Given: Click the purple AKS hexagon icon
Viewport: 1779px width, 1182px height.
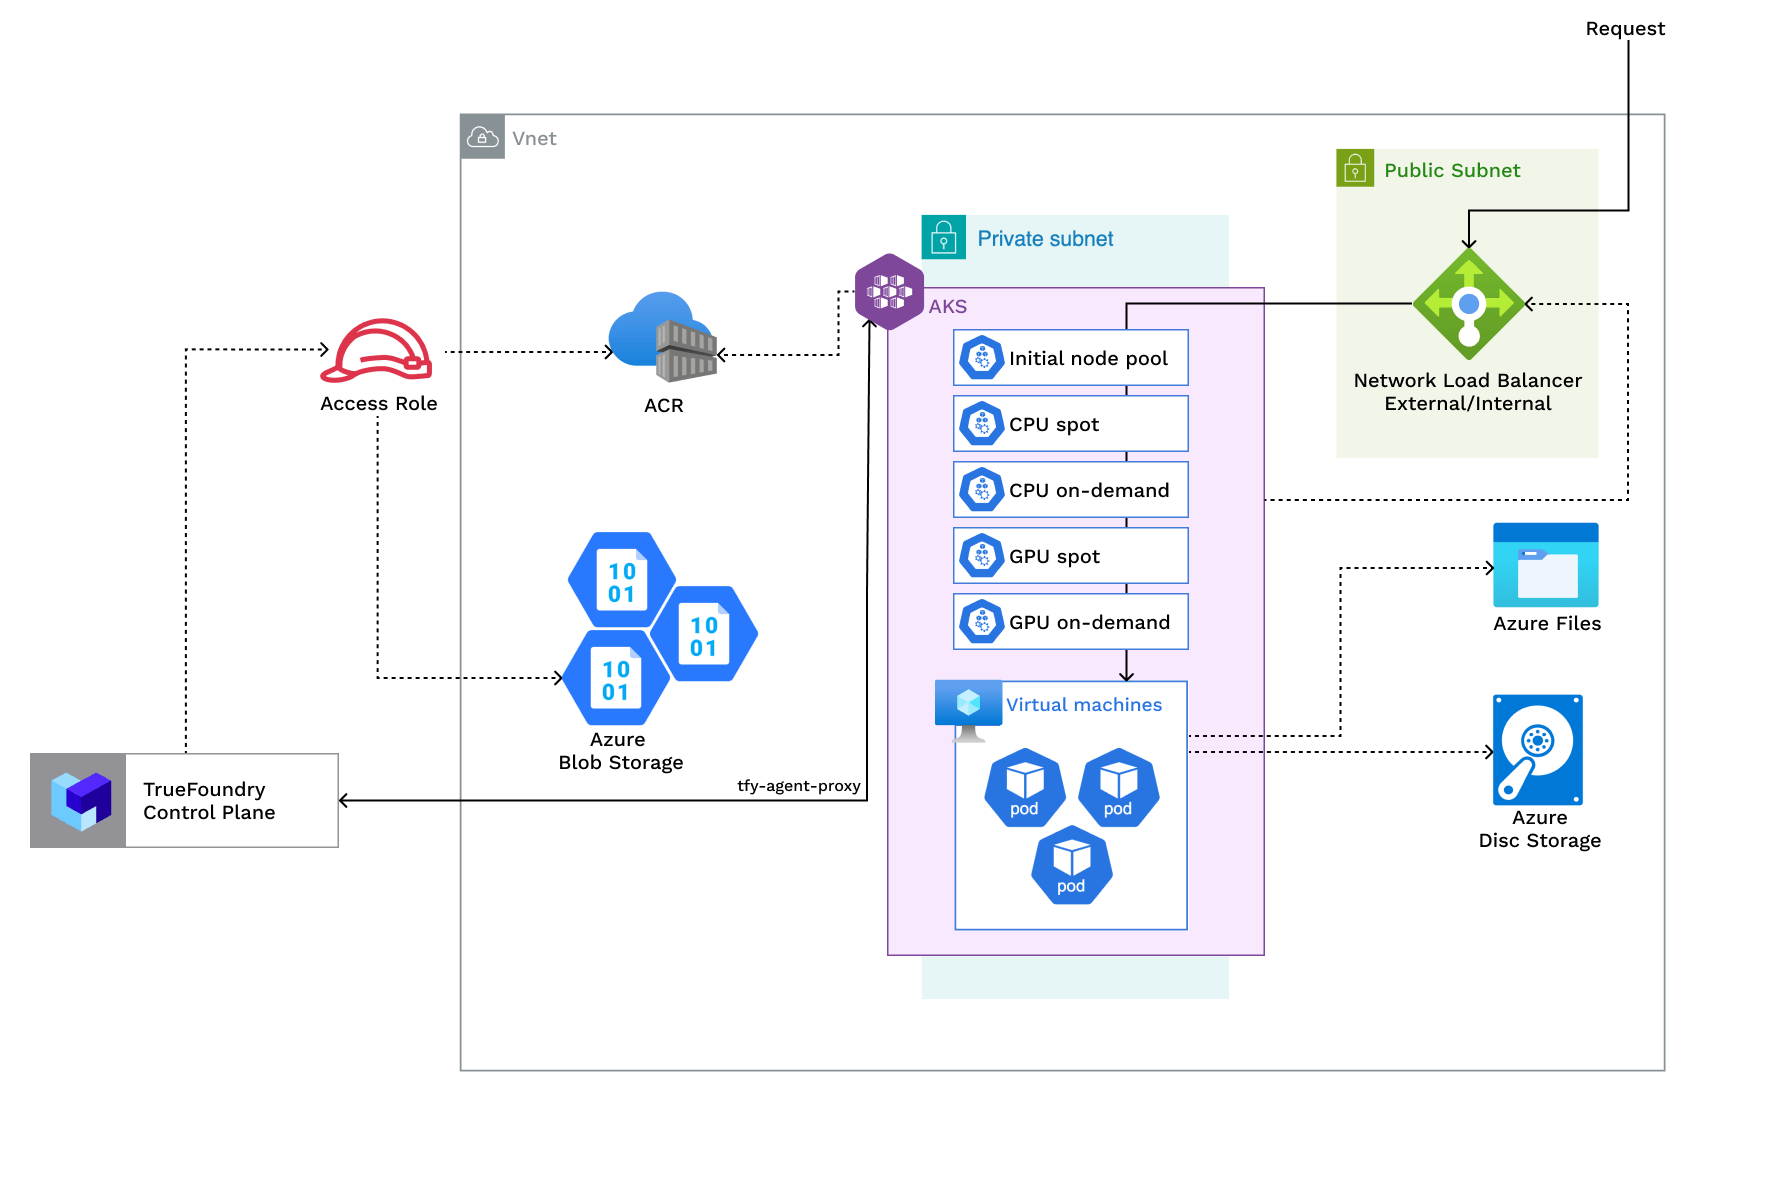Looking at the screenshot, I should click(x=889, y=292).
